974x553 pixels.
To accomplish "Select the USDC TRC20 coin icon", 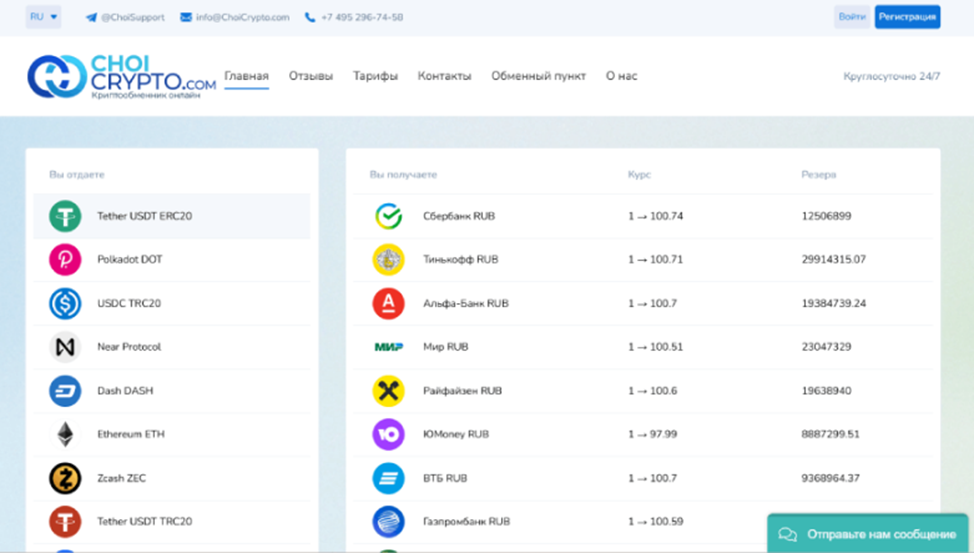I will [x=65, y=303].
